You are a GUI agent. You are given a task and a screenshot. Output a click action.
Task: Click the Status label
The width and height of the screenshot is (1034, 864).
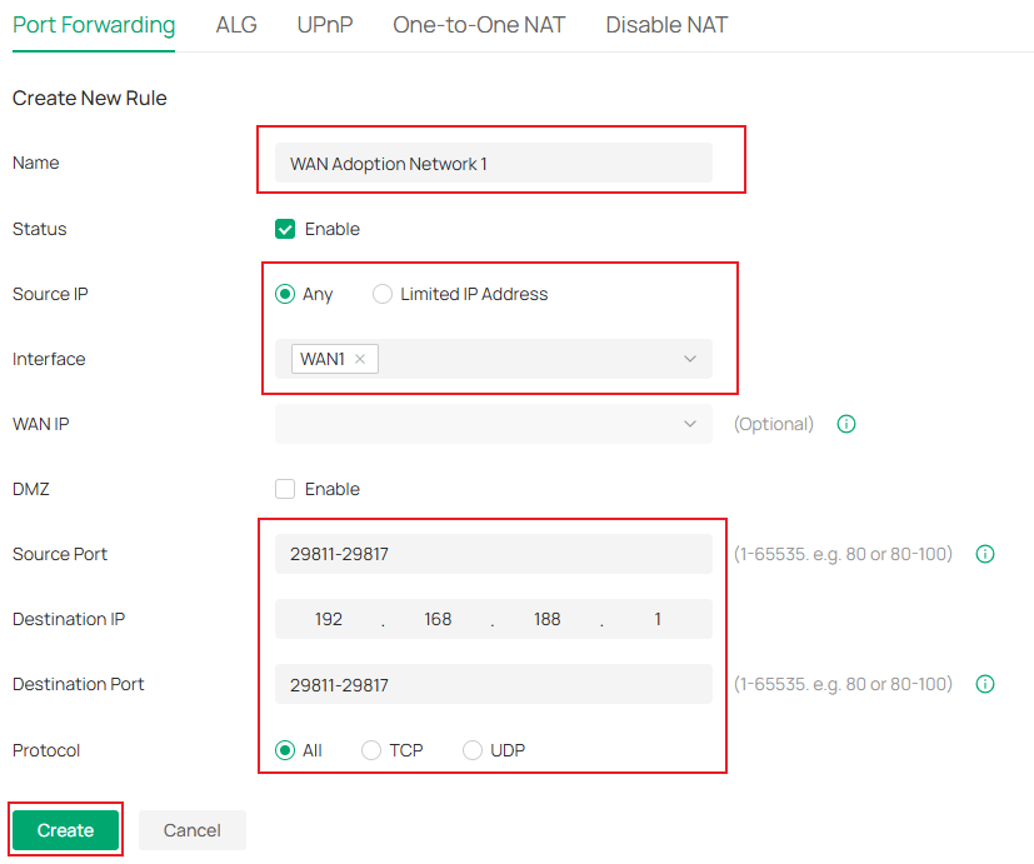40,229
